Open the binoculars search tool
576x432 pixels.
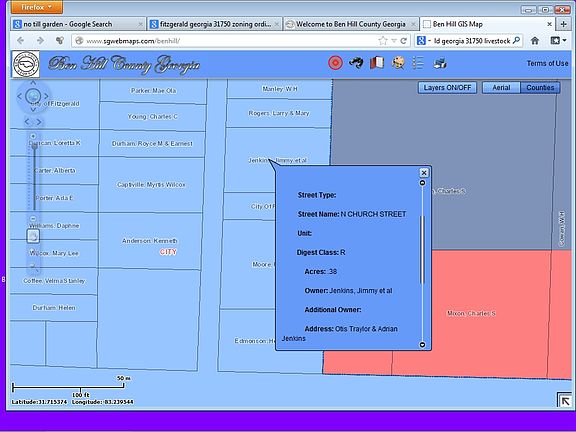coord(356,63)
